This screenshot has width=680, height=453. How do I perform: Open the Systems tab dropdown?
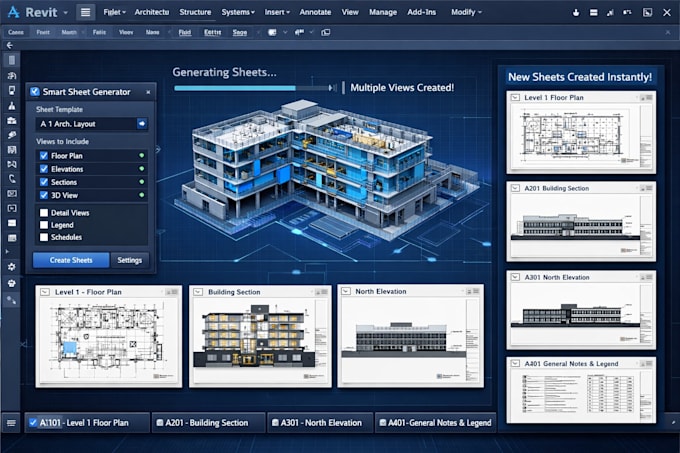238,12
